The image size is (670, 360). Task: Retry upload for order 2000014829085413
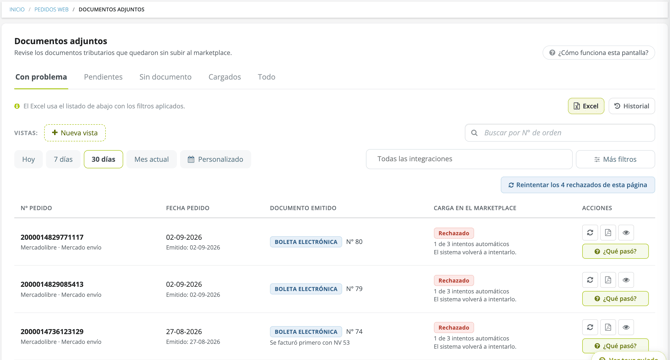click(590, 280)
